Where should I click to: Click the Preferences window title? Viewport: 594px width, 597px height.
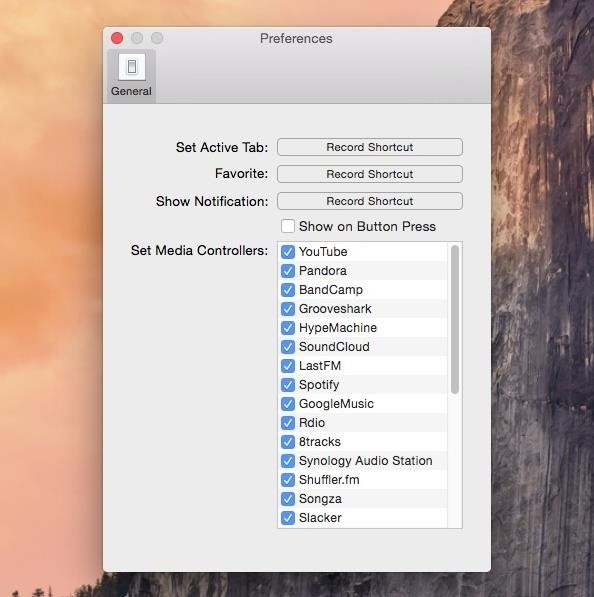coord(296,38)
